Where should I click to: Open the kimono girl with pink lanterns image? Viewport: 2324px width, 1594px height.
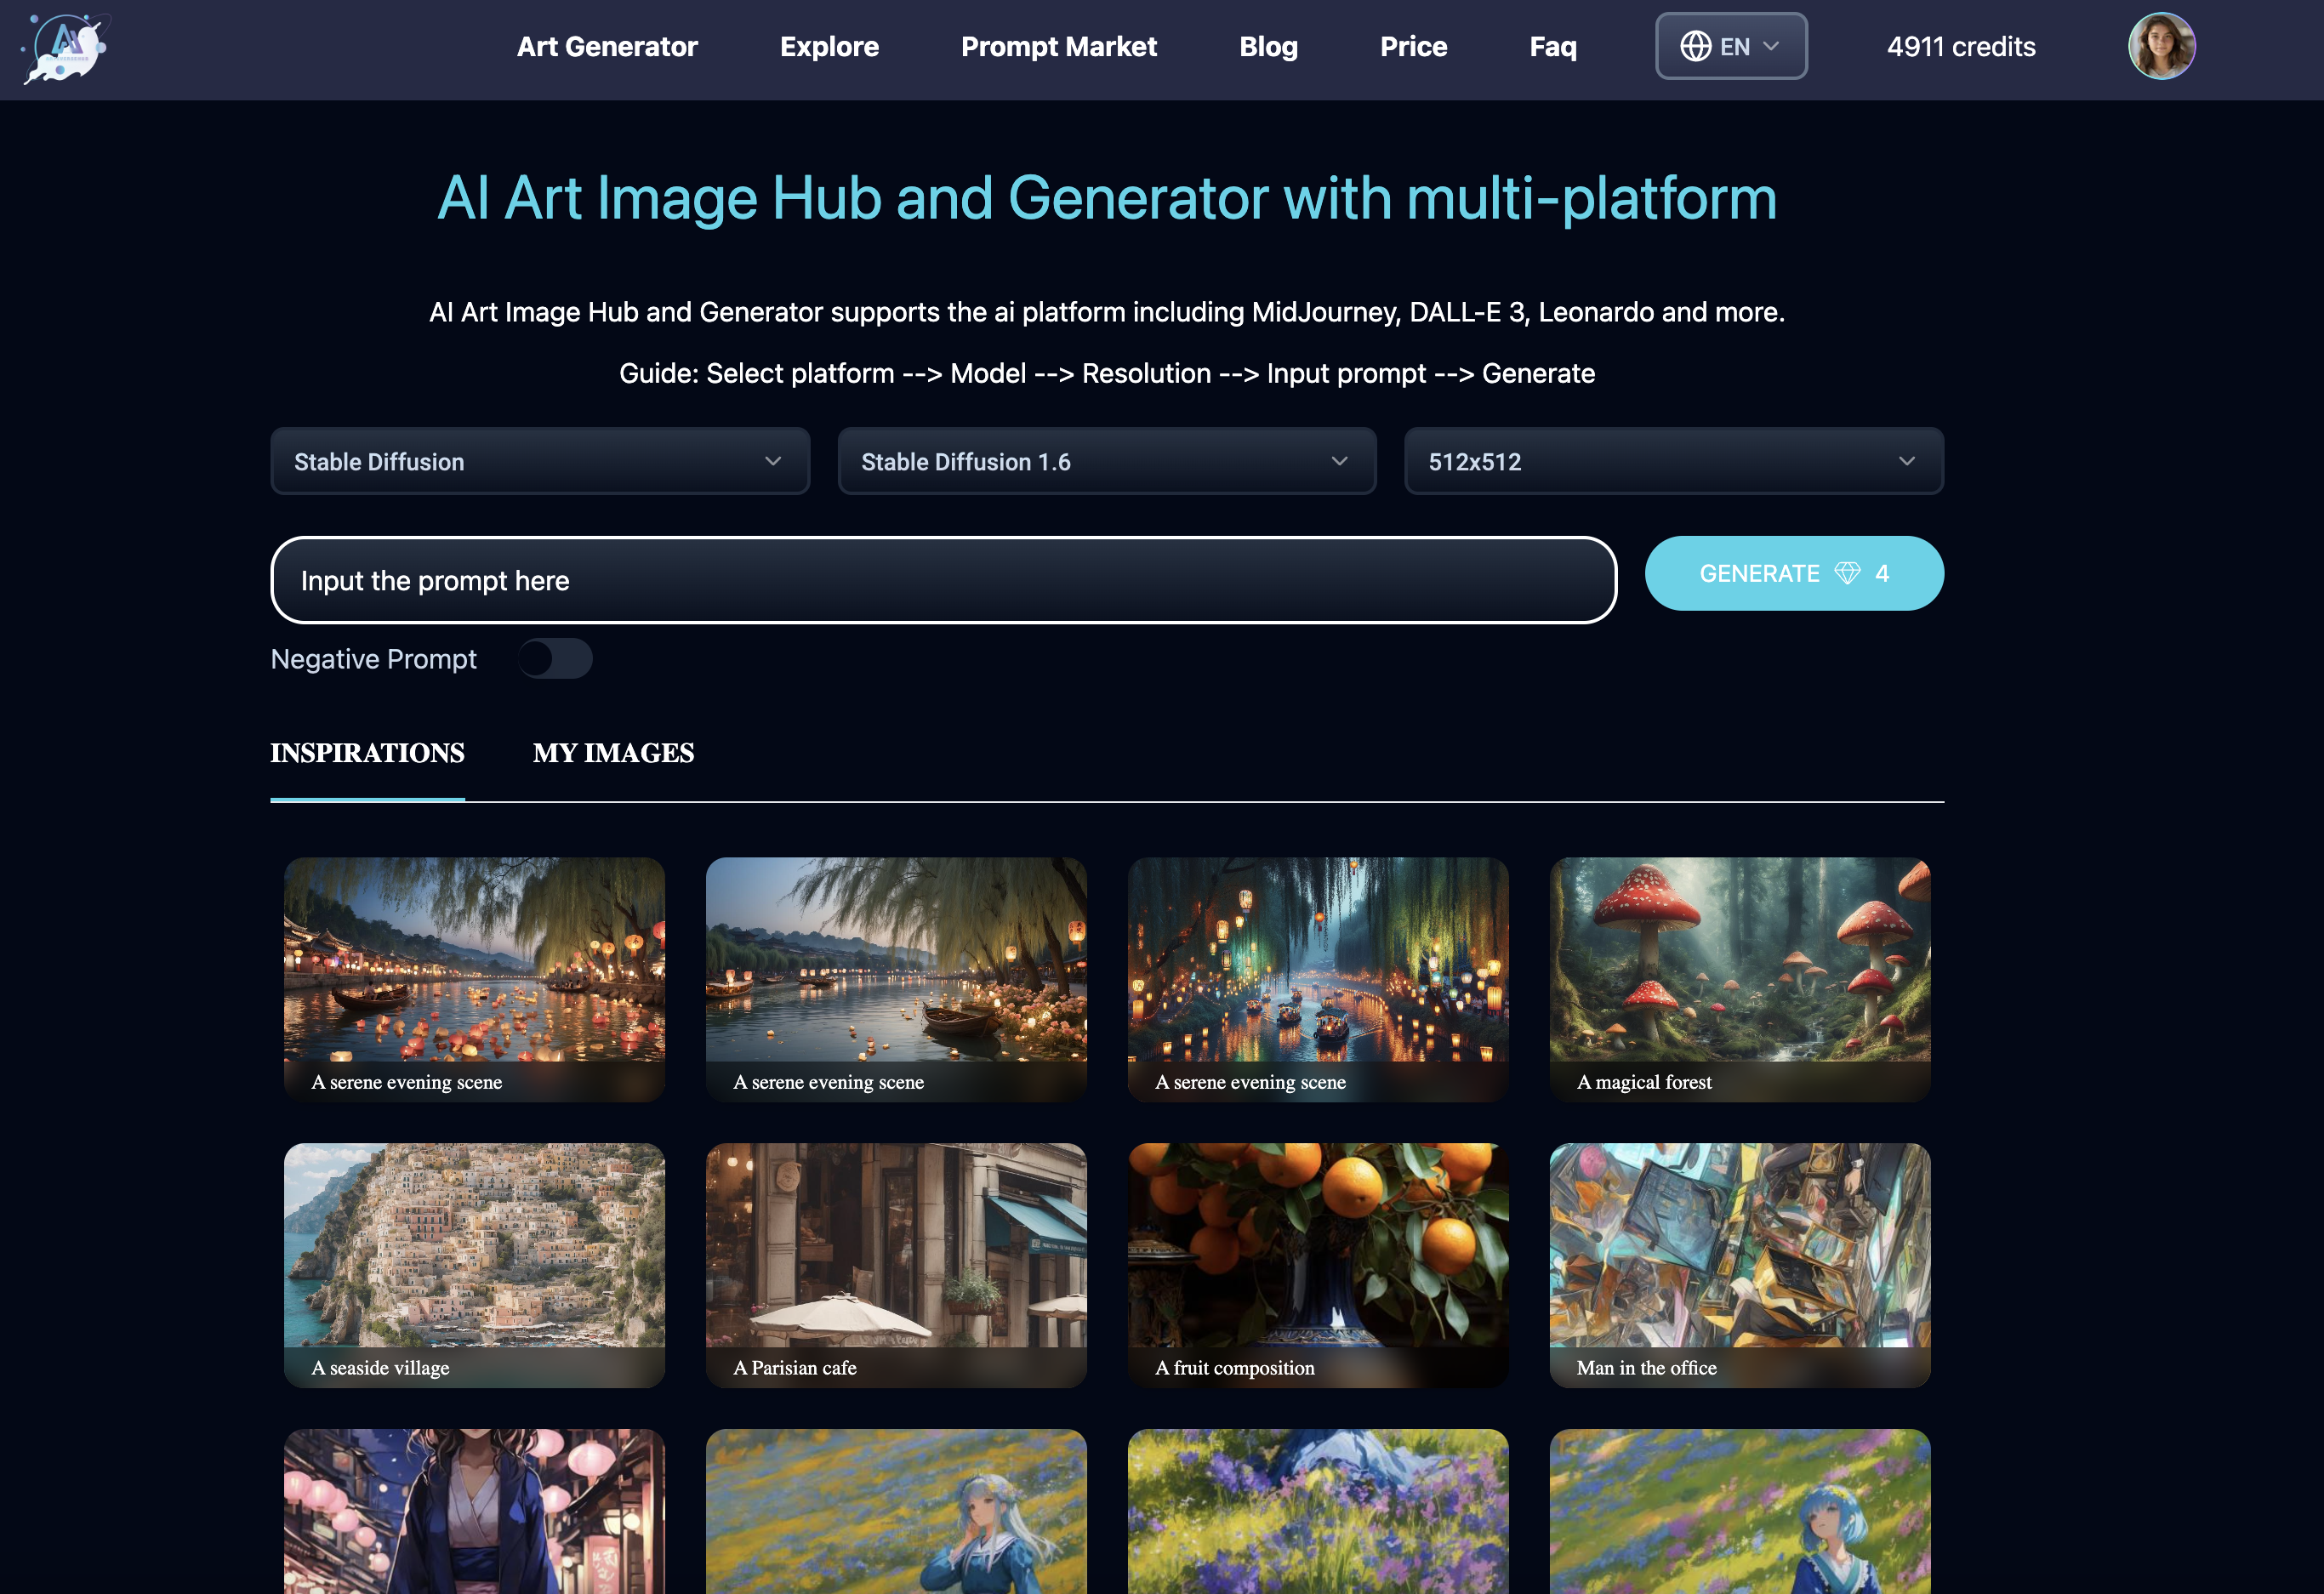(474, 1511)
